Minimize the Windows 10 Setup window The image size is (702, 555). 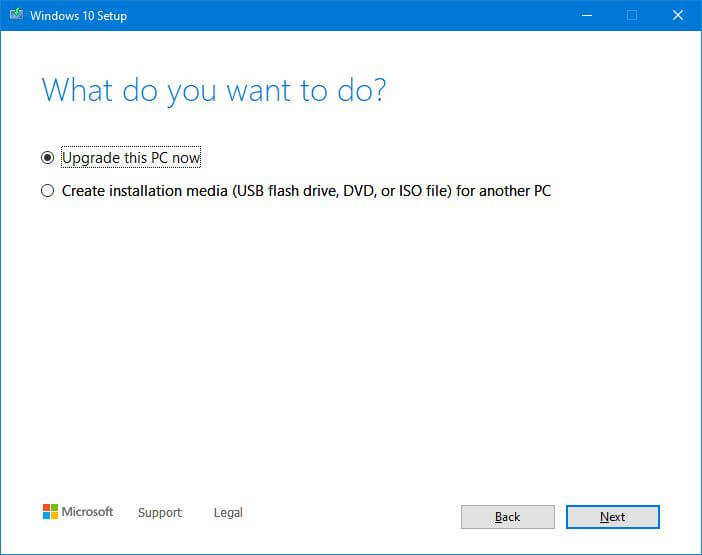587,15
